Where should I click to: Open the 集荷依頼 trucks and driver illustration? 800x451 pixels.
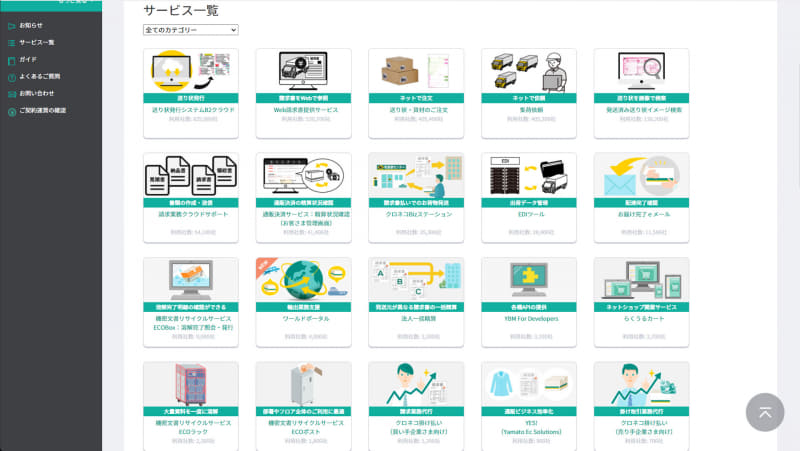pos(529,71)
